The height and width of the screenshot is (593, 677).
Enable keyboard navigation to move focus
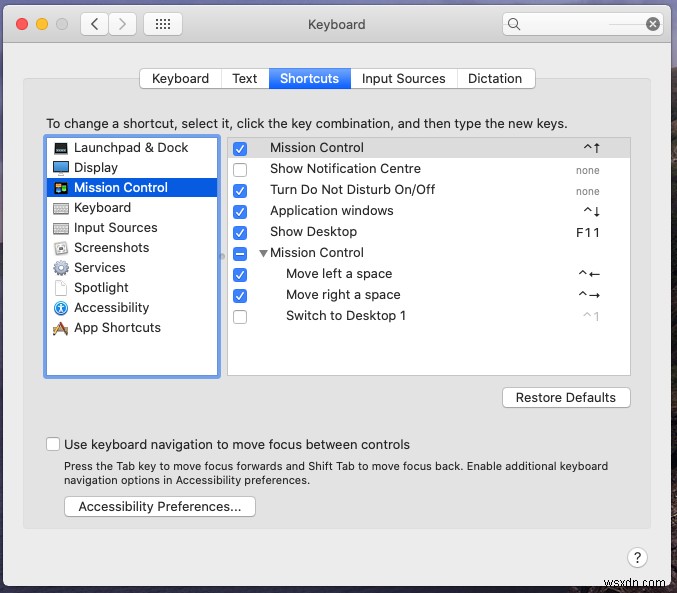coord(53,445)
